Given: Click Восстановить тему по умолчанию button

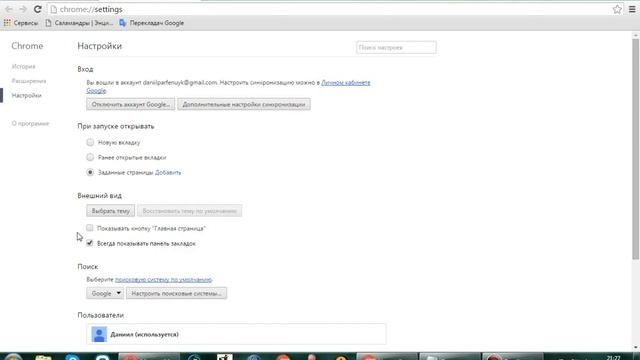Looking at the screenshot, I should tap(189, 211).
